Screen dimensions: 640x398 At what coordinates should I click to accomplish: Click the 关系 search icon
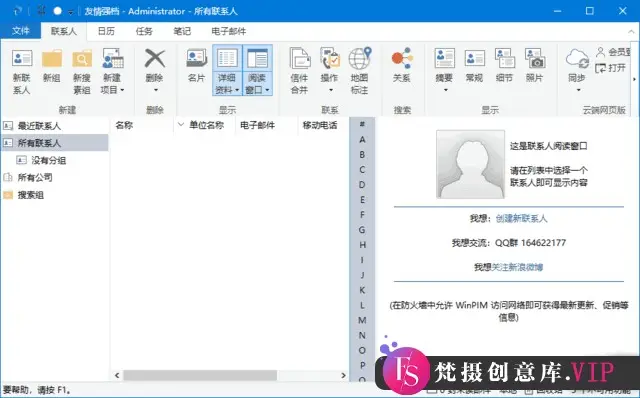[x=402, y=59]
